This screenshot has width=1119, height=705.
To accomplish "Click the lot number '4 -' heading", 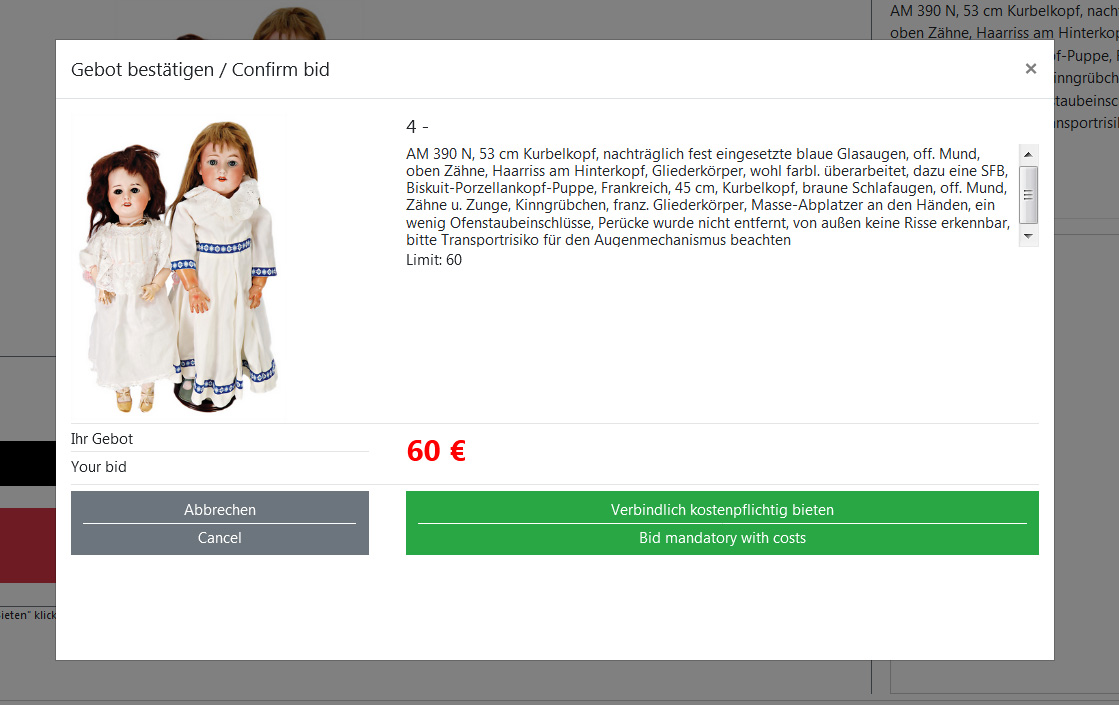I will pos(417,127).
